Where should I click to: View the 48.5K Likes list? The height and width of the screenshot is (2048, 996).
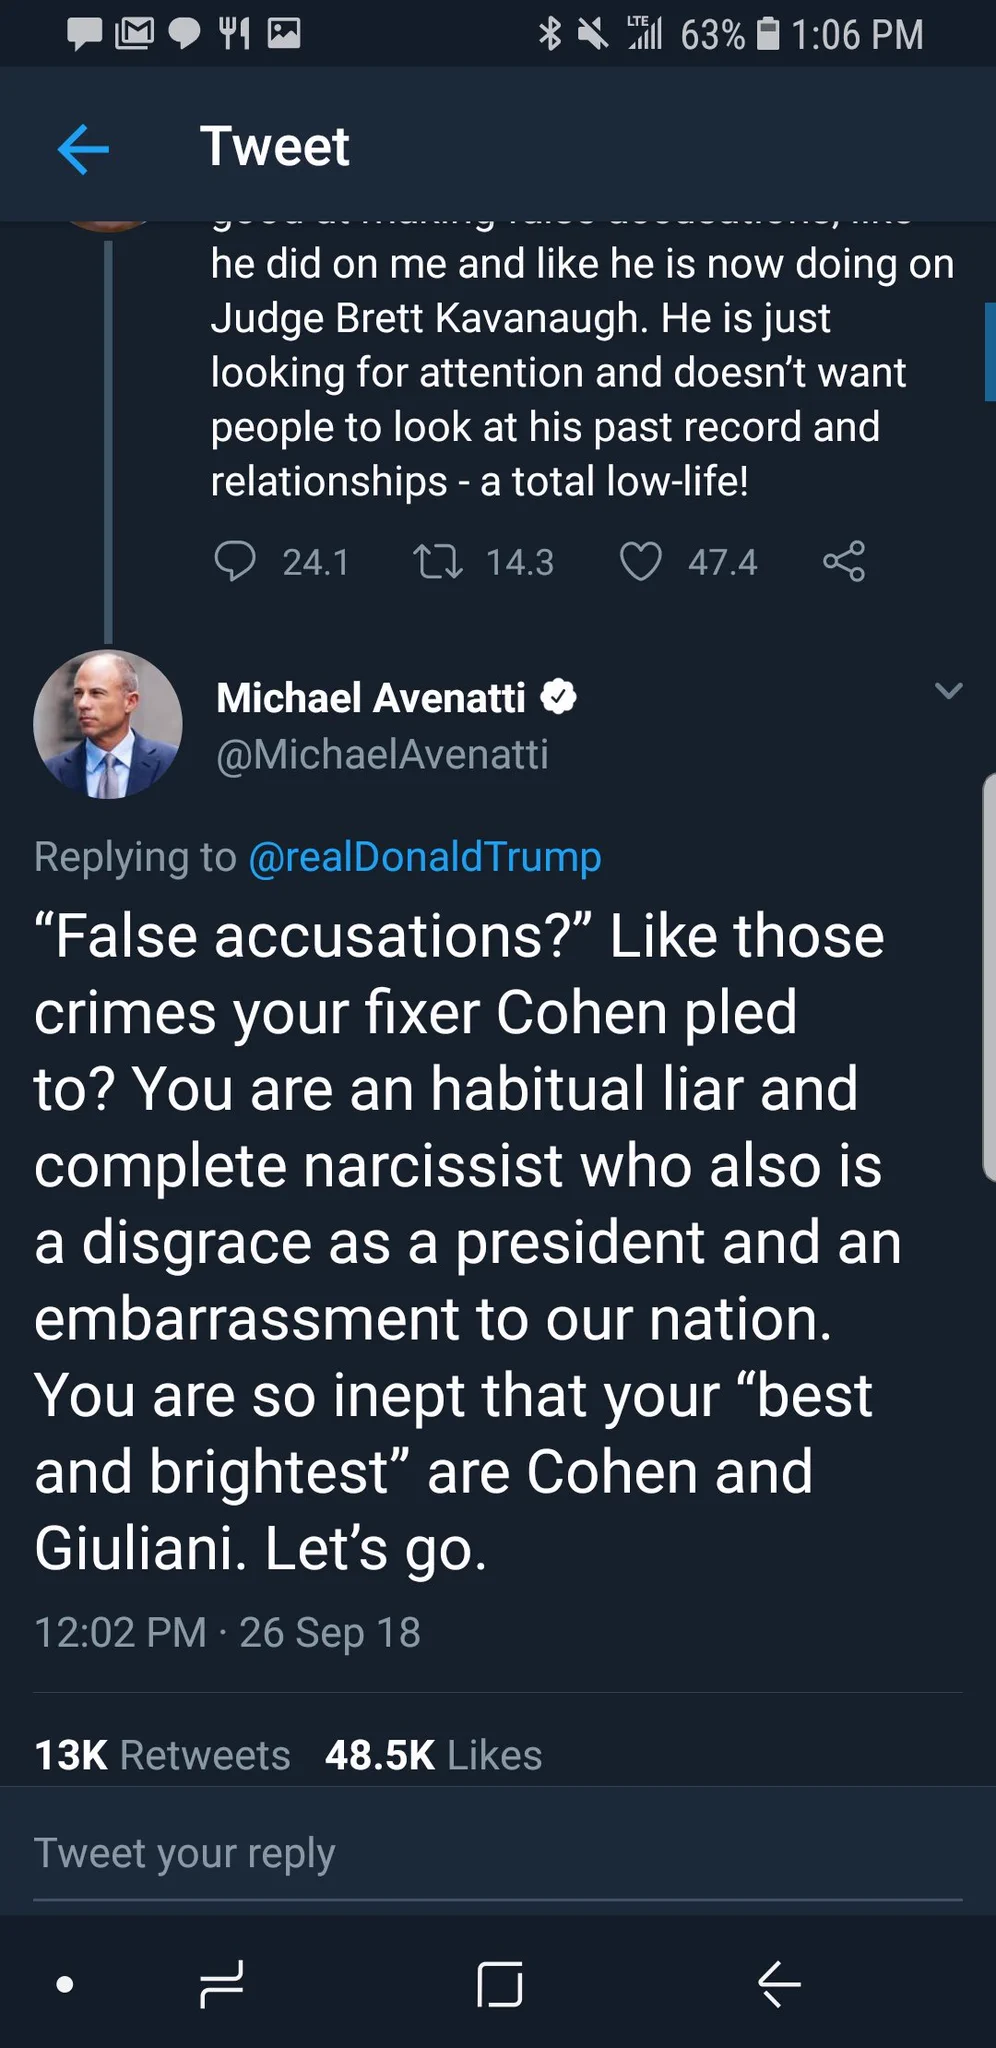434,1755
